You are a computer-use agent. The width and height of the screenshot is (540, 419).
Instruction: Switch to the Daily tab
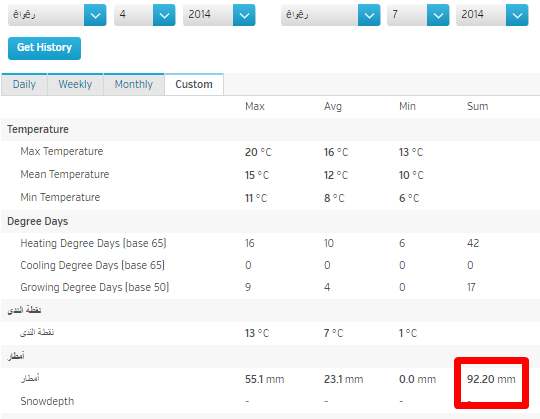24,84
